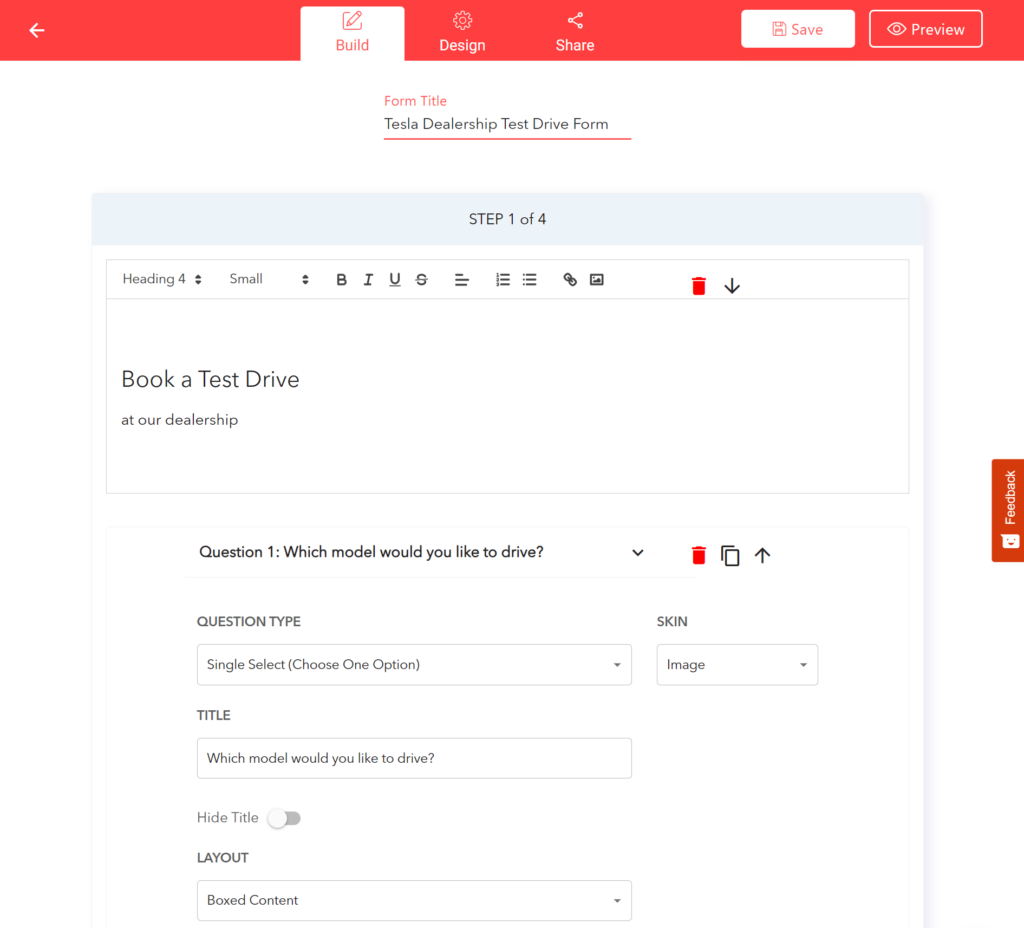Collapse Question 1 via its chevron
This screenshot has width=1024, height=928.
coord(638,552)
